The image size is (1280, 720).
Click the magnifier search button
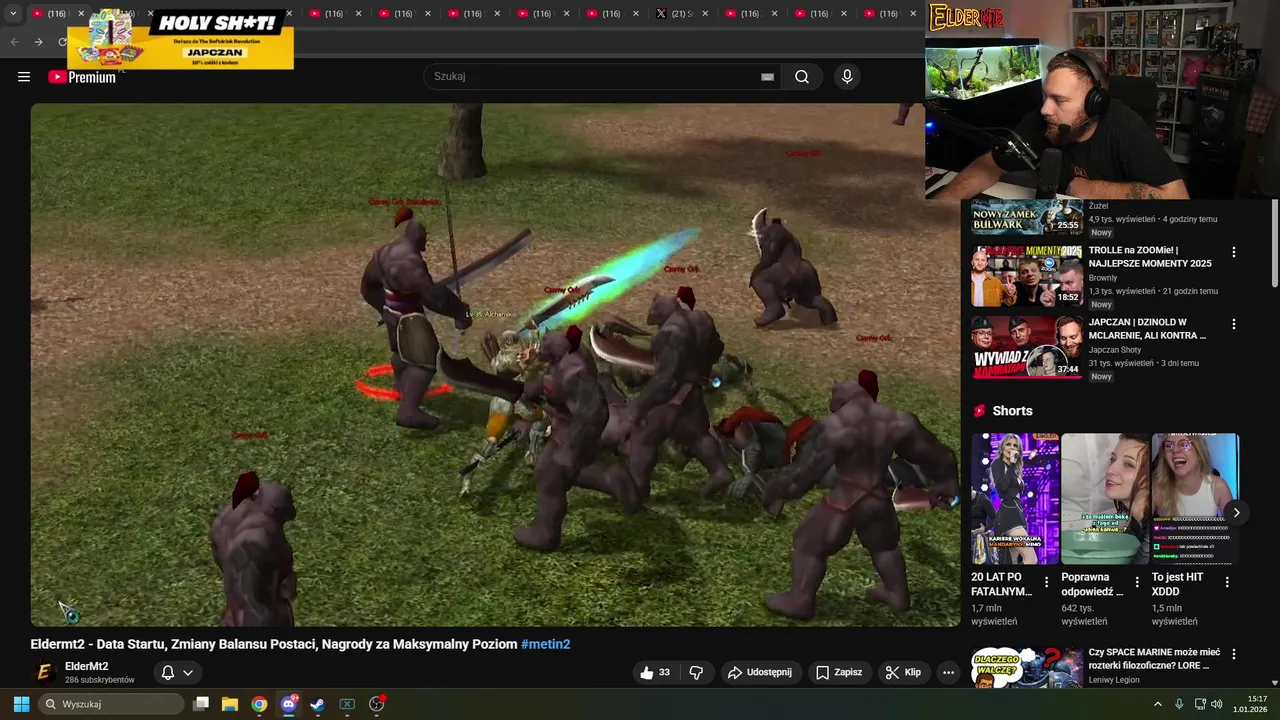click(x=802, y=77)
